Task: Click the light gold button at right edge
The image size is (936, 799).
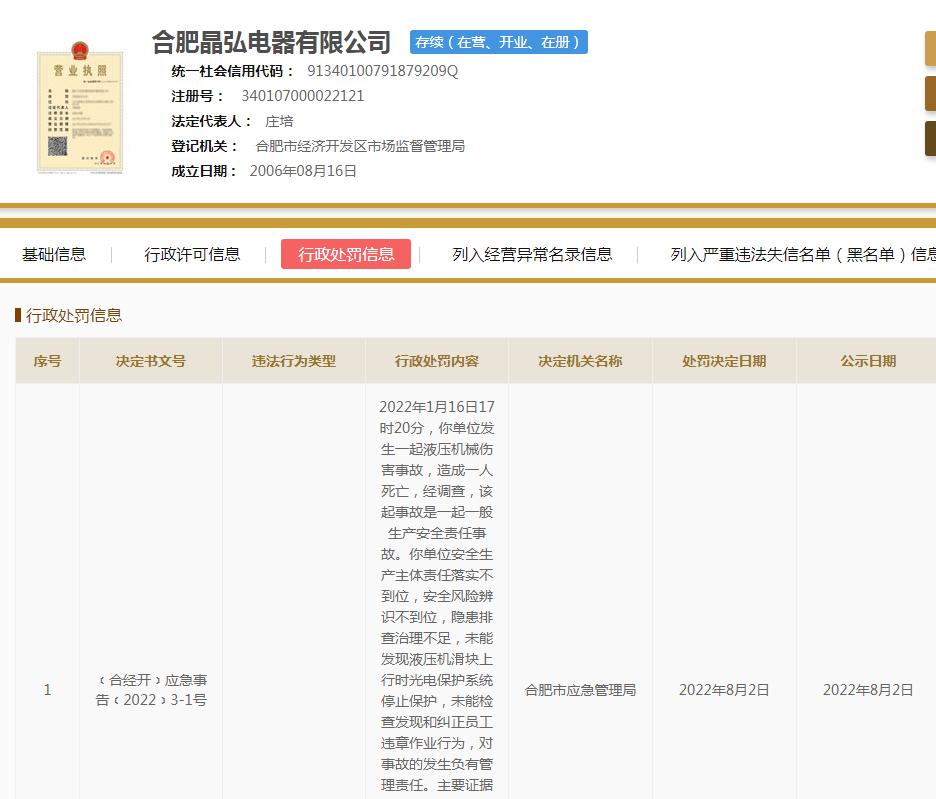Action: pos(929,48)
